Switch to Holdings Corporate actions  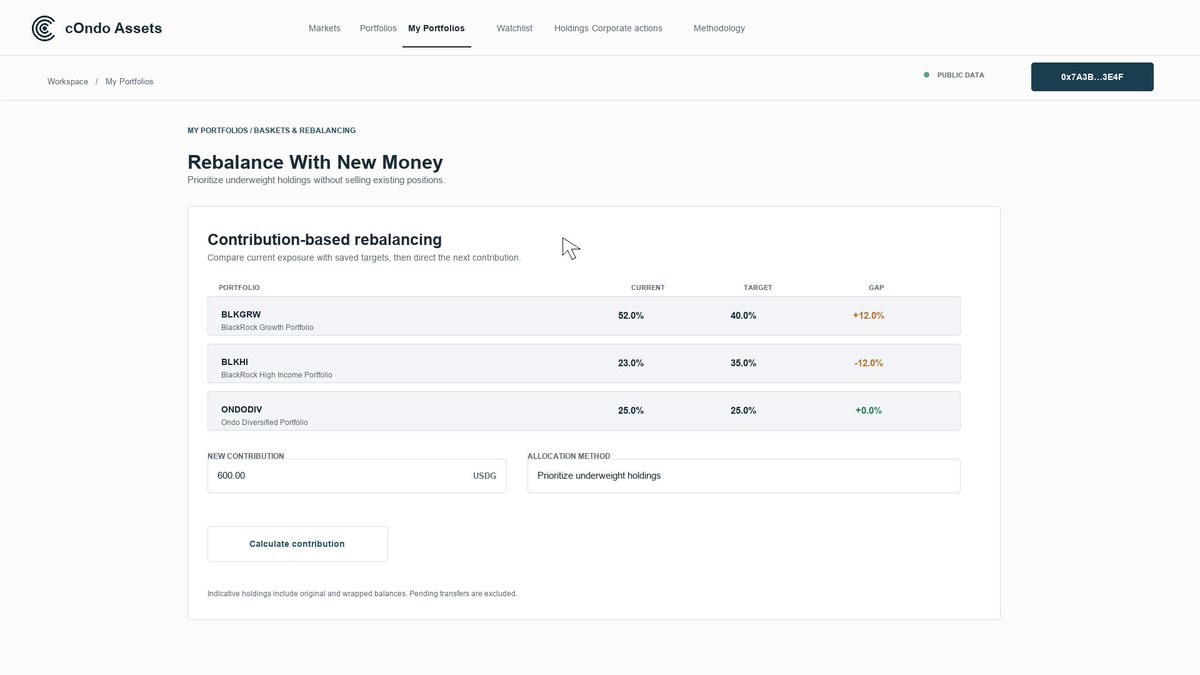(x=608, y=28)
